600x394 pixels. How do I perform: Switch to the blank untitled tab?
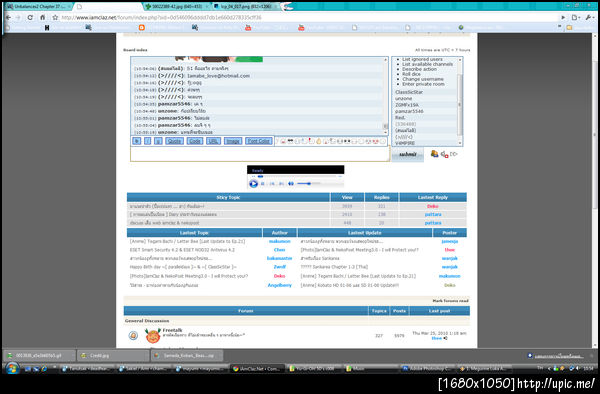click(x=108, y=7)
